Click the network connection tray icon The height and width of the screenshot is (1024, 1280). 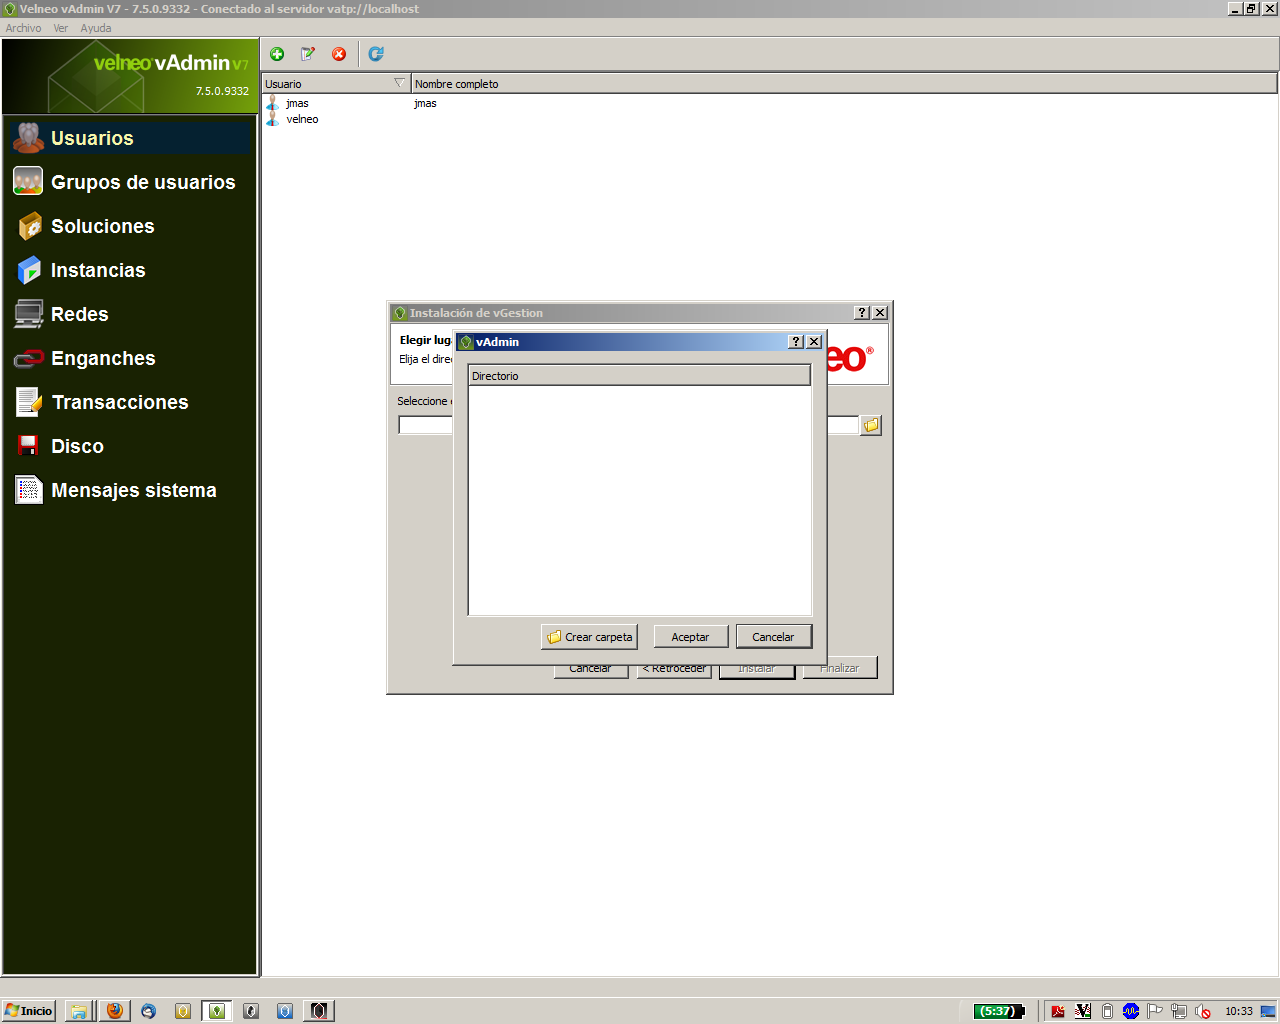point(1179,1011)
